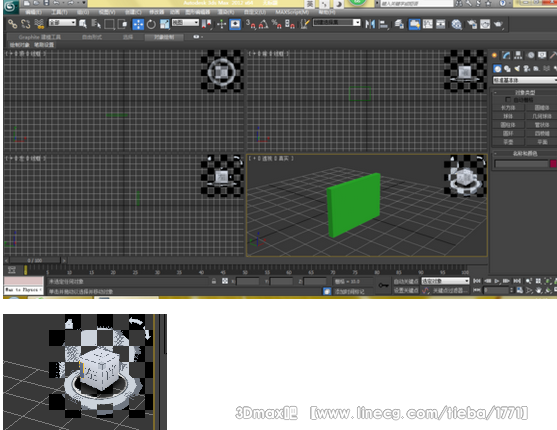Open the object category dropdown in Create panel
This screenshot has height=430, width=557.
pyautogui.click(x=525, y=80)
